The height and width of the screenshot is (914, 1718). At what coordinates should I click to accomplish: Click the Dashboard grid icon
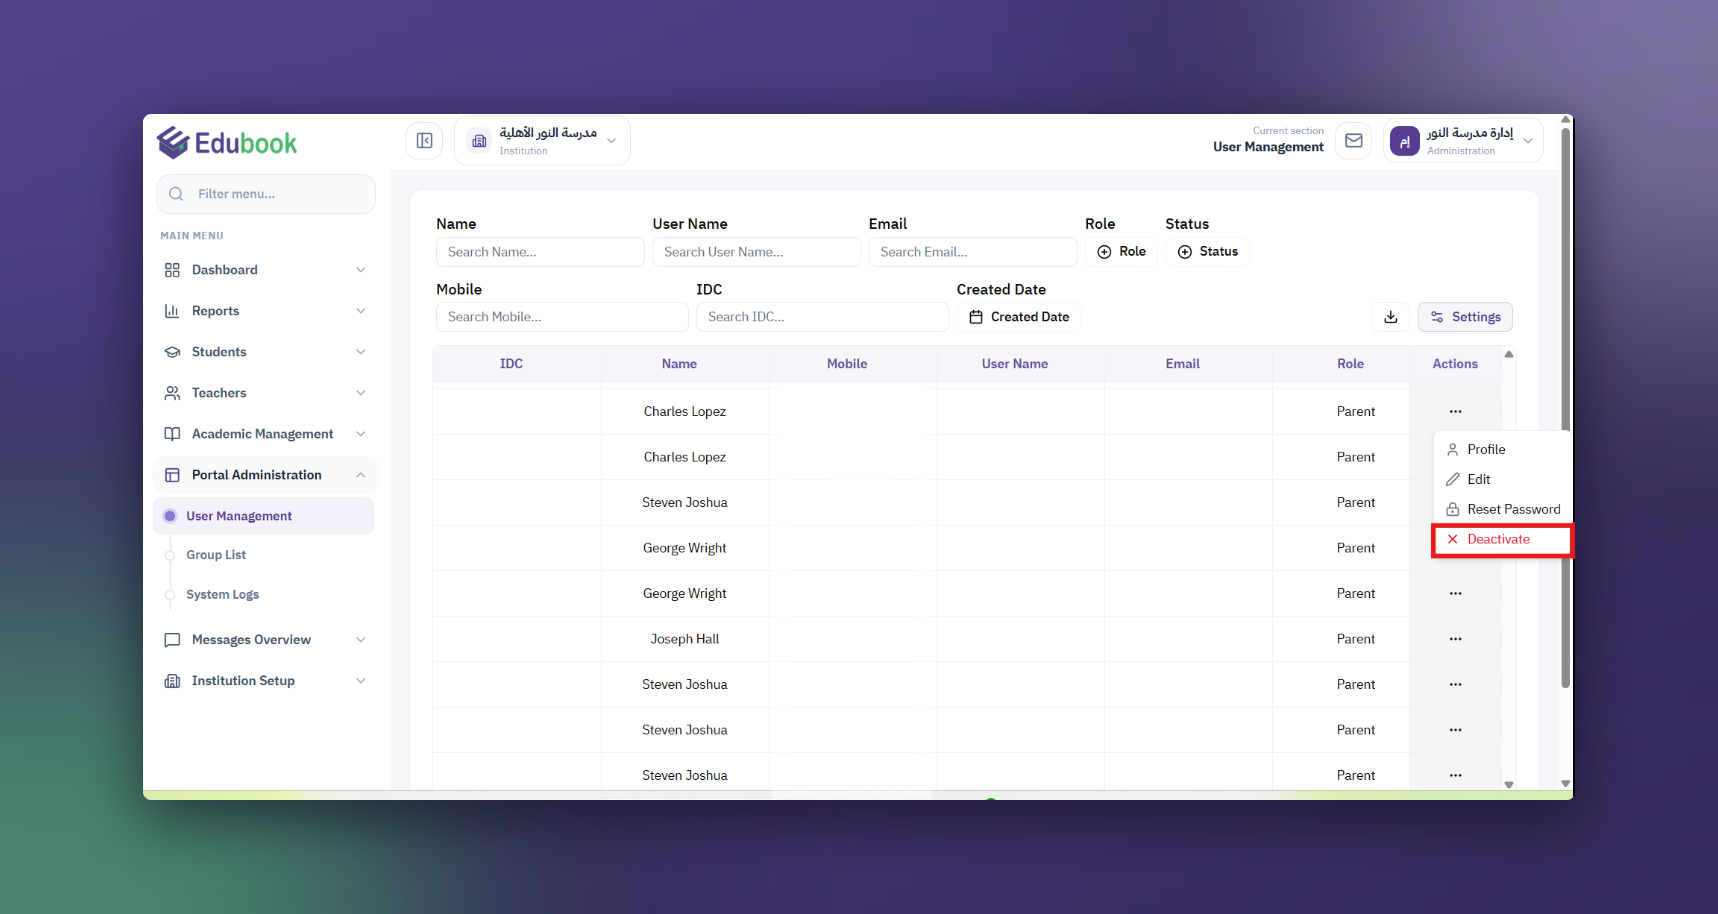(x=172, y=270)
